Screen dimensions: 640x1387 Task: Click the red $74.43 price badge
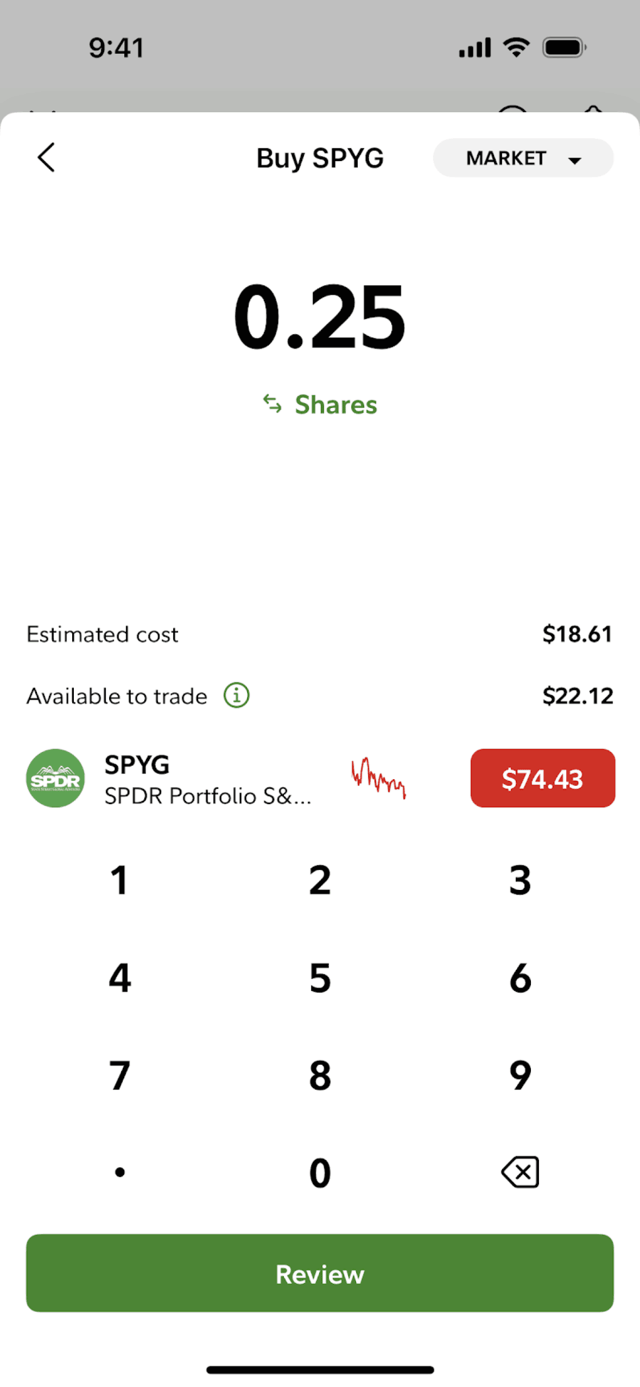point(543,778)
